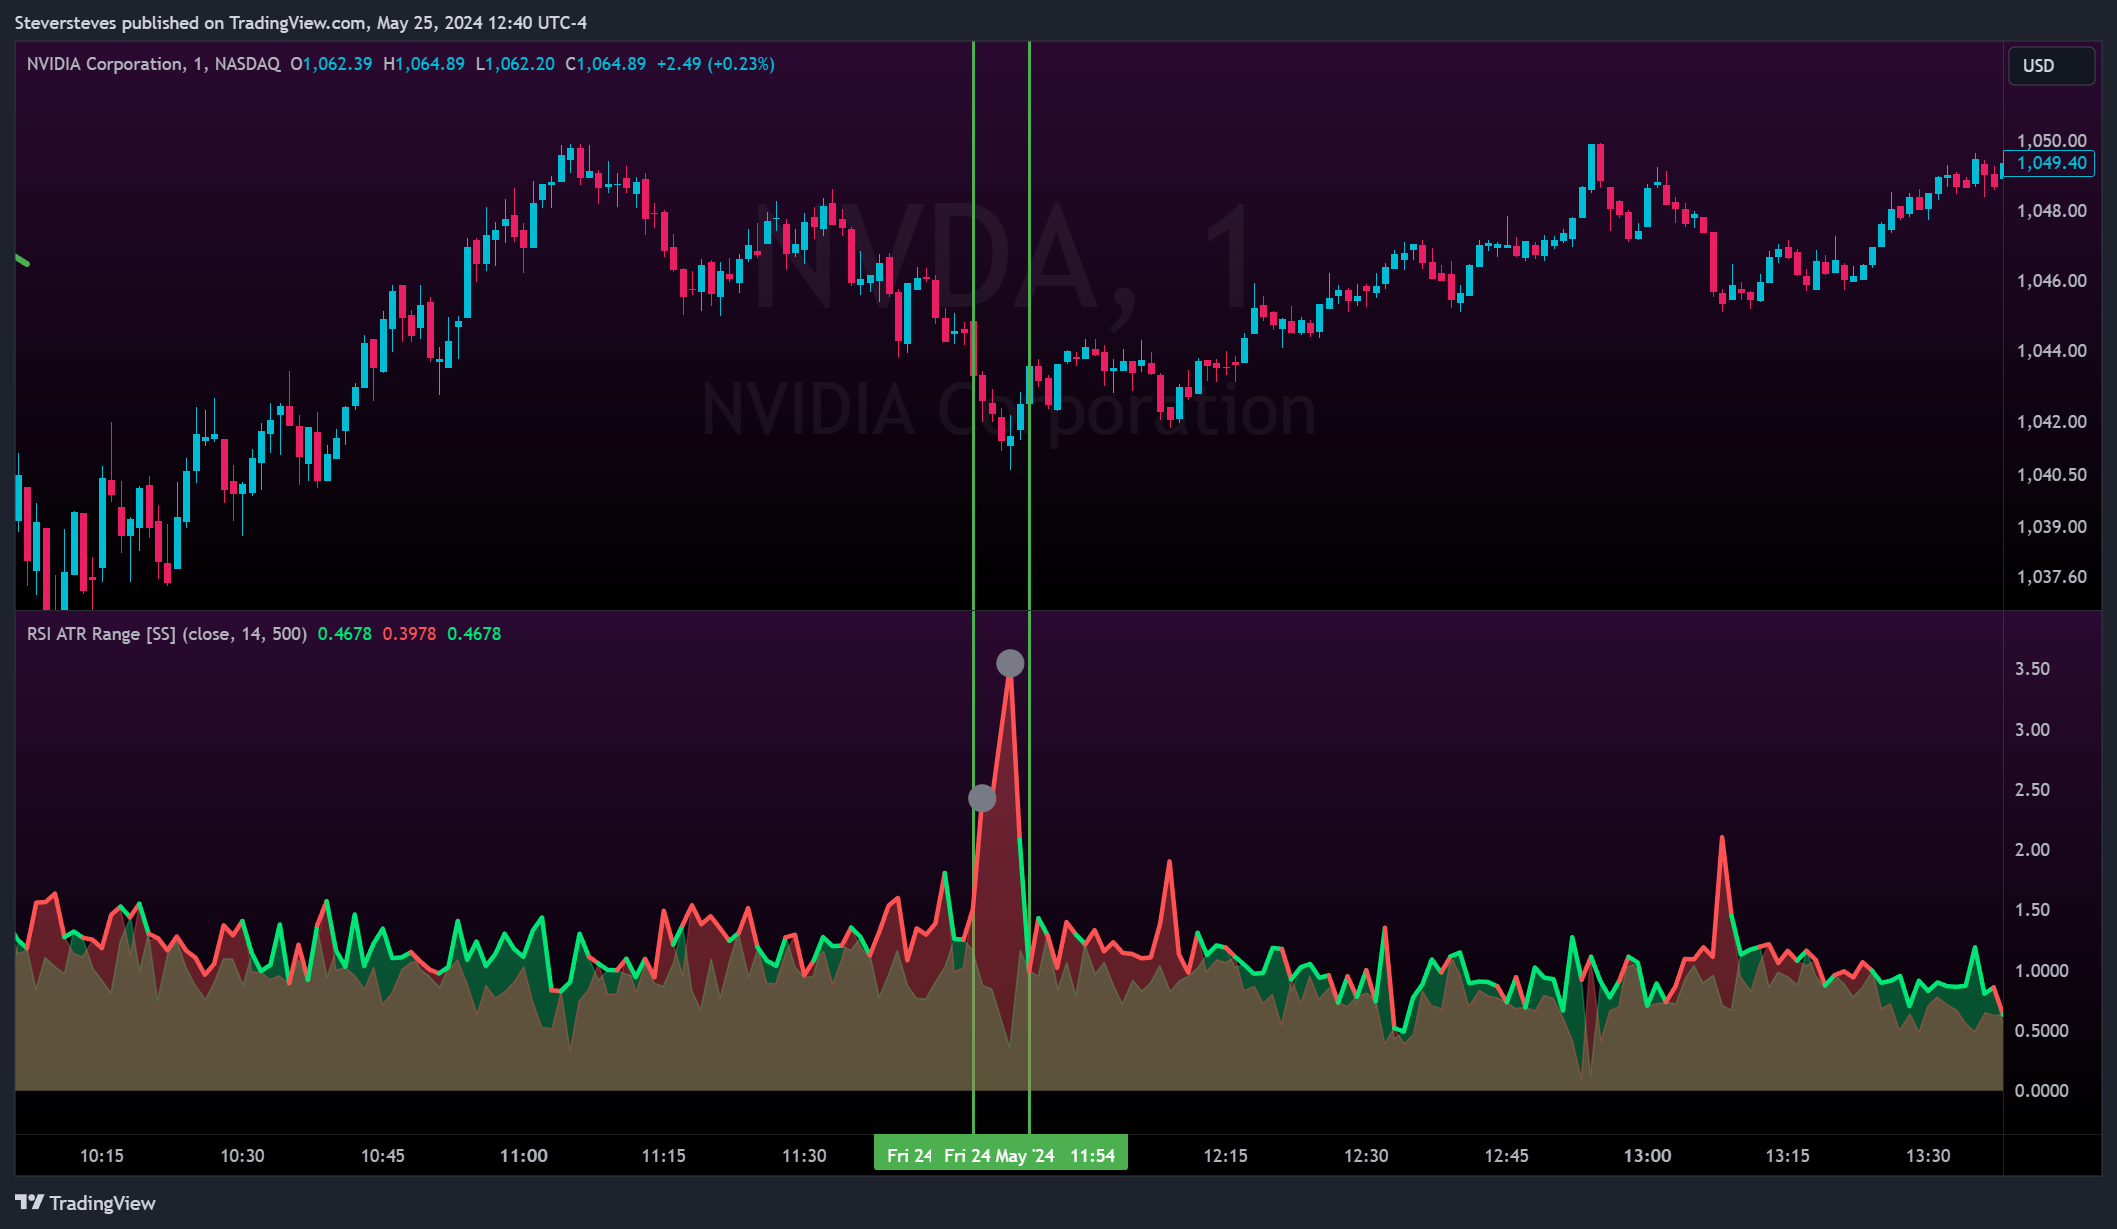Click the 1,050.00 price axis label
Image resolution: width=2117 pixels, height=1229 pixels.
click(2051, 141)
